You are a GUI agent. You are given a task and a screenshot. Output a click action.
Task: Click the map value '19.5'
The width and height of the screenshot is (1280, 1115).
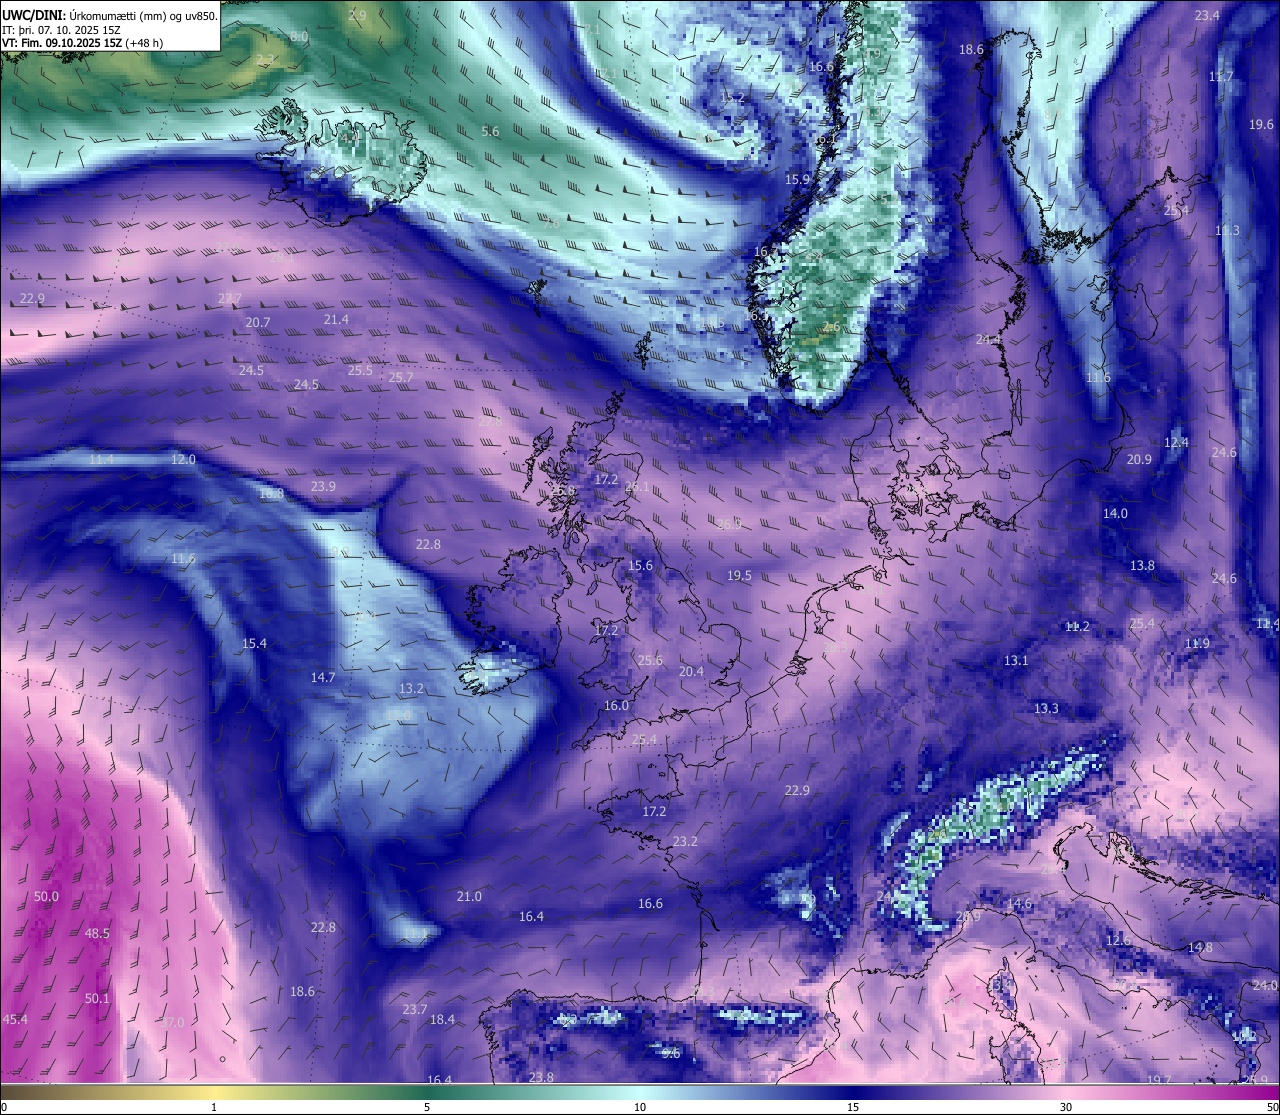739,576
